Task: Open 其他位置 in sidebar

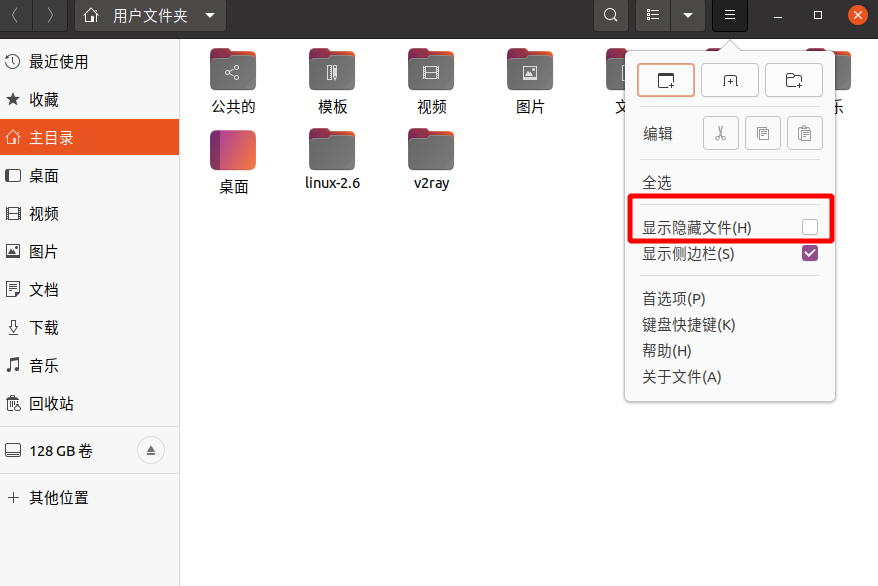Action: (90, 498)
